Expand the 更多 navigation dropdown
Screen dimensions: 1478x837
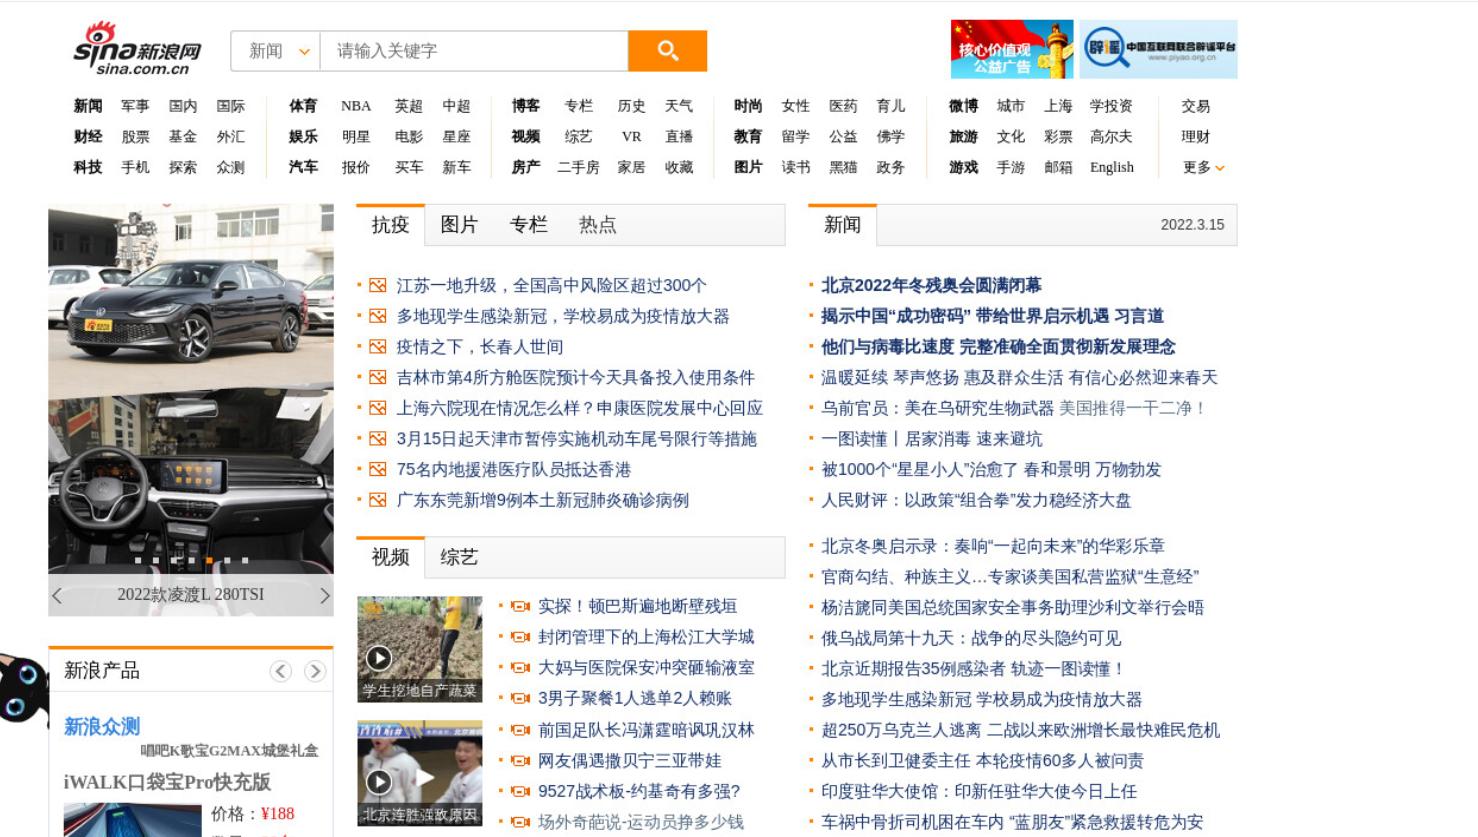pyautogui.click(x=1203, y=167)
